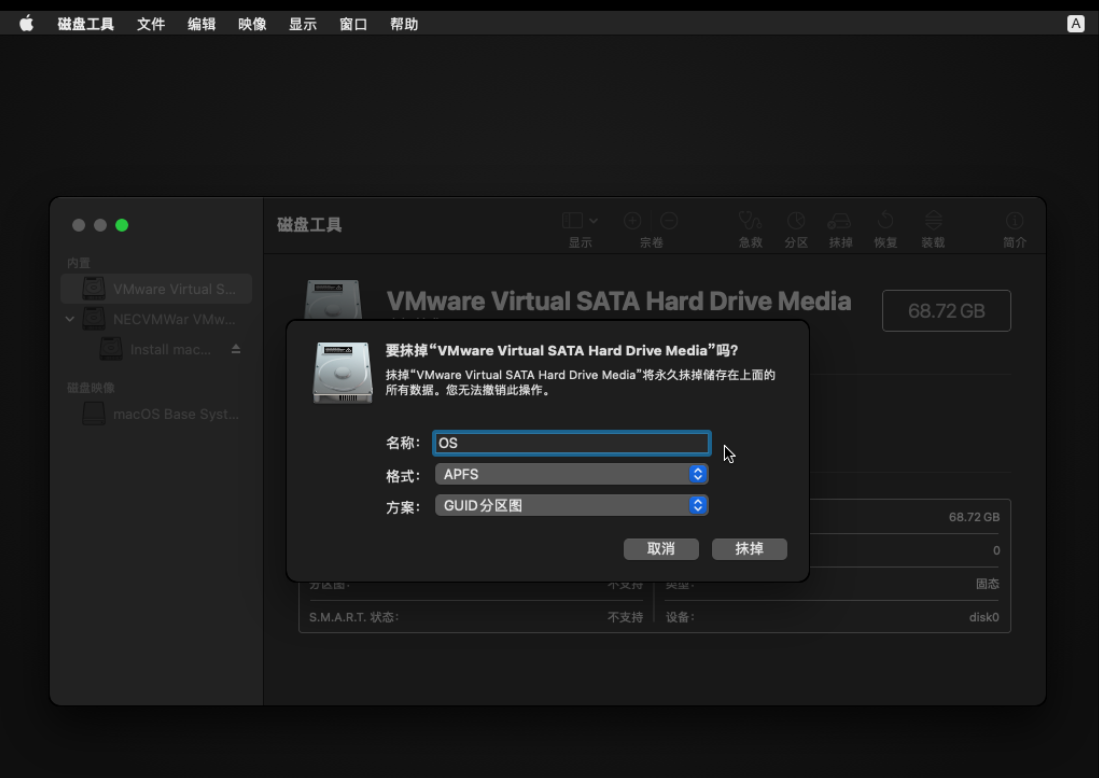Select the Install mac... volume

coord(156,349)
